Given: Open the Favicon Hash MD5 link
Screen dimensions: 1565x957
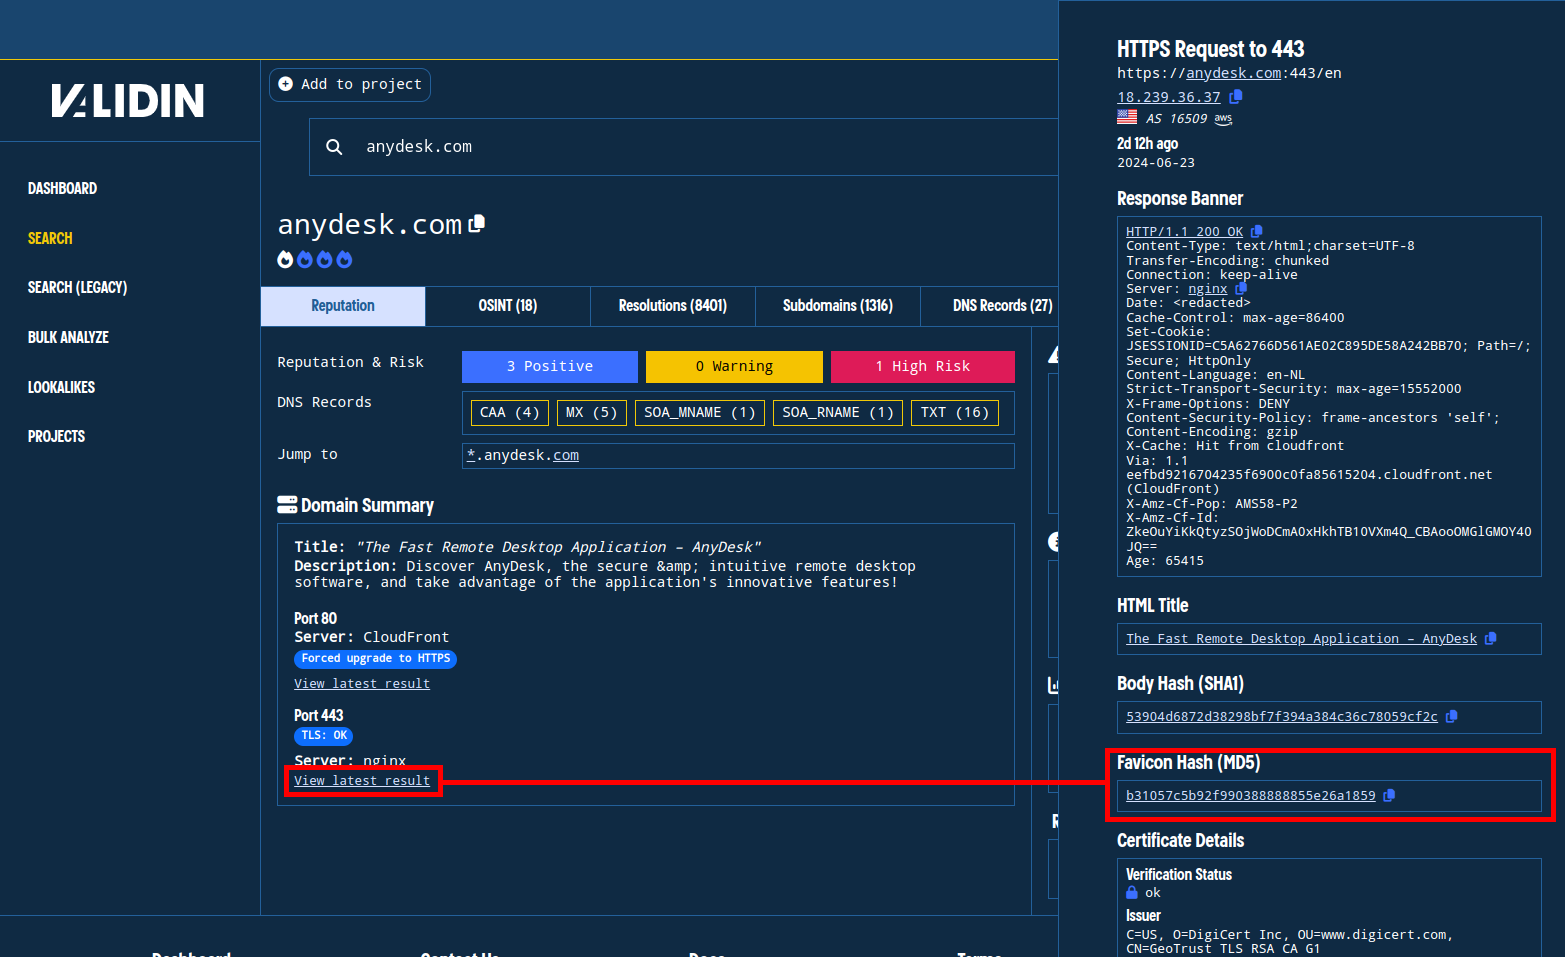Looking at the screenshot, I should click(x=1251, y=796).
